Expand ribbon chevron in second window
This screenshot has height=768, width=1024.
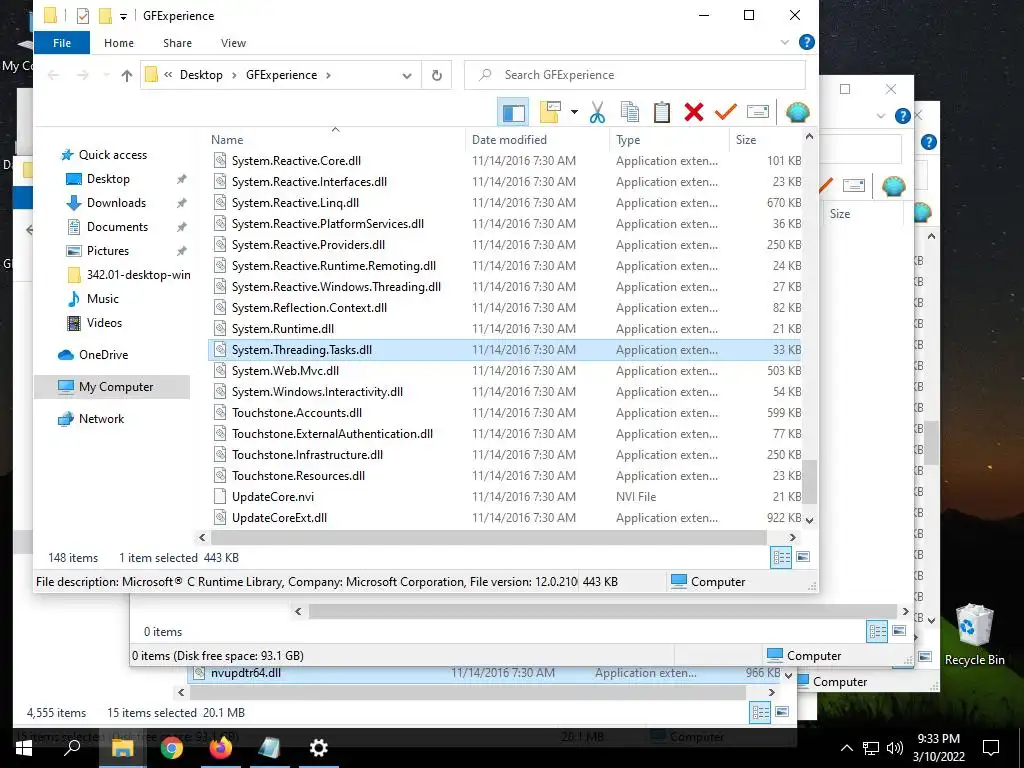[880, 116]
